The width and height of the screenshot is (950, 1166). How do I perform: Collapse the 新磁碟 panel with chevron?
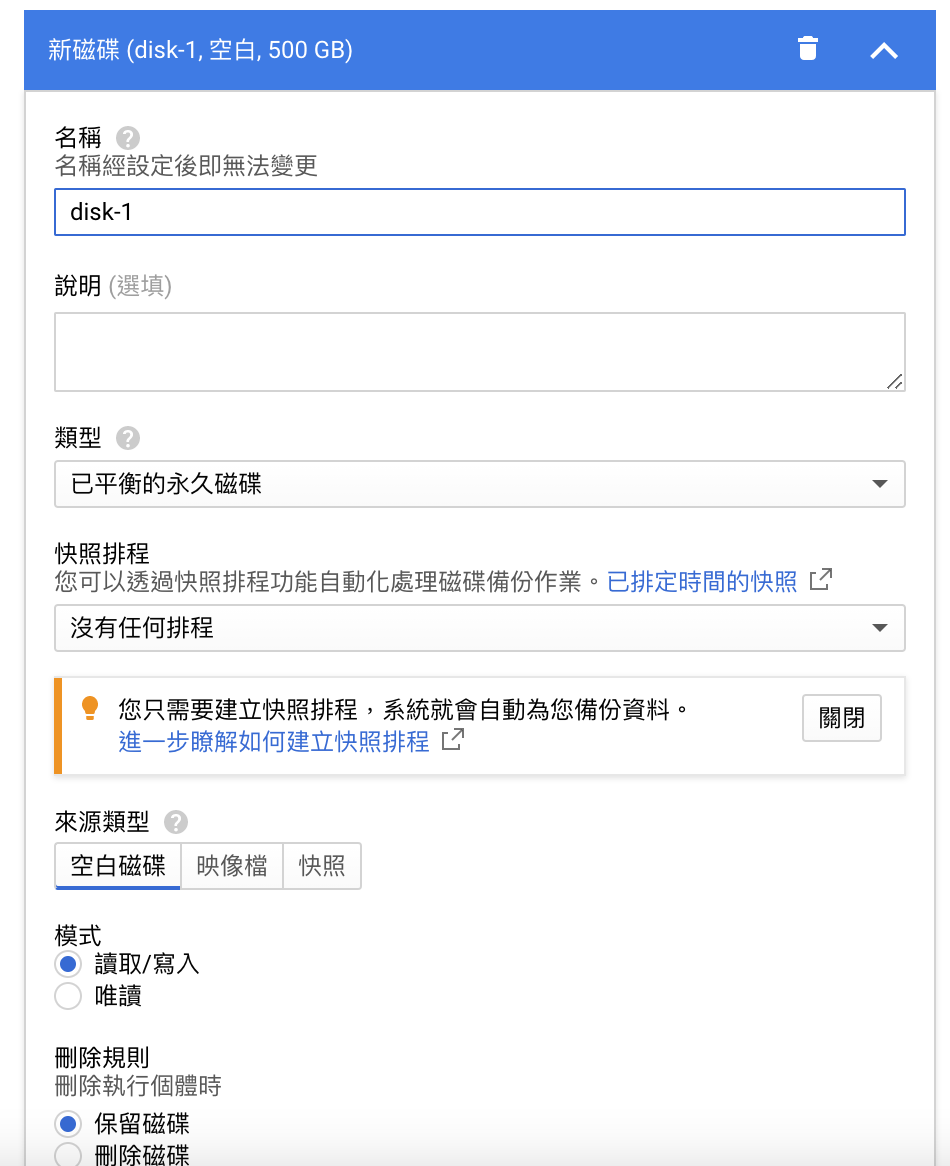tap(884, 50)
